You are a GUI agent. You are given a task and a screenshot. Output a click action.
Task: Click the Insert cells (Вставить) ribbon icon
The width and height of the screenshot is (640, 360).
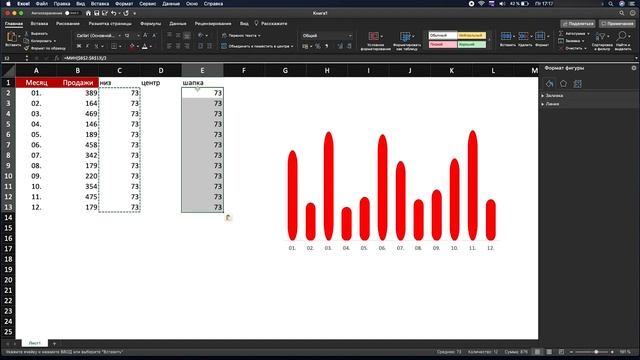[x=506, y=36]
